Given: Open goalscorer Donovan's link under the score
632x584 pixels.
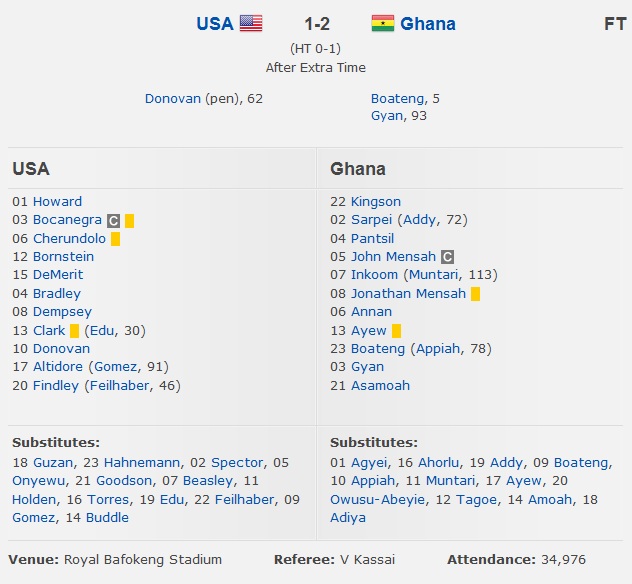Looking at the screenshot, I should (173, 98).
